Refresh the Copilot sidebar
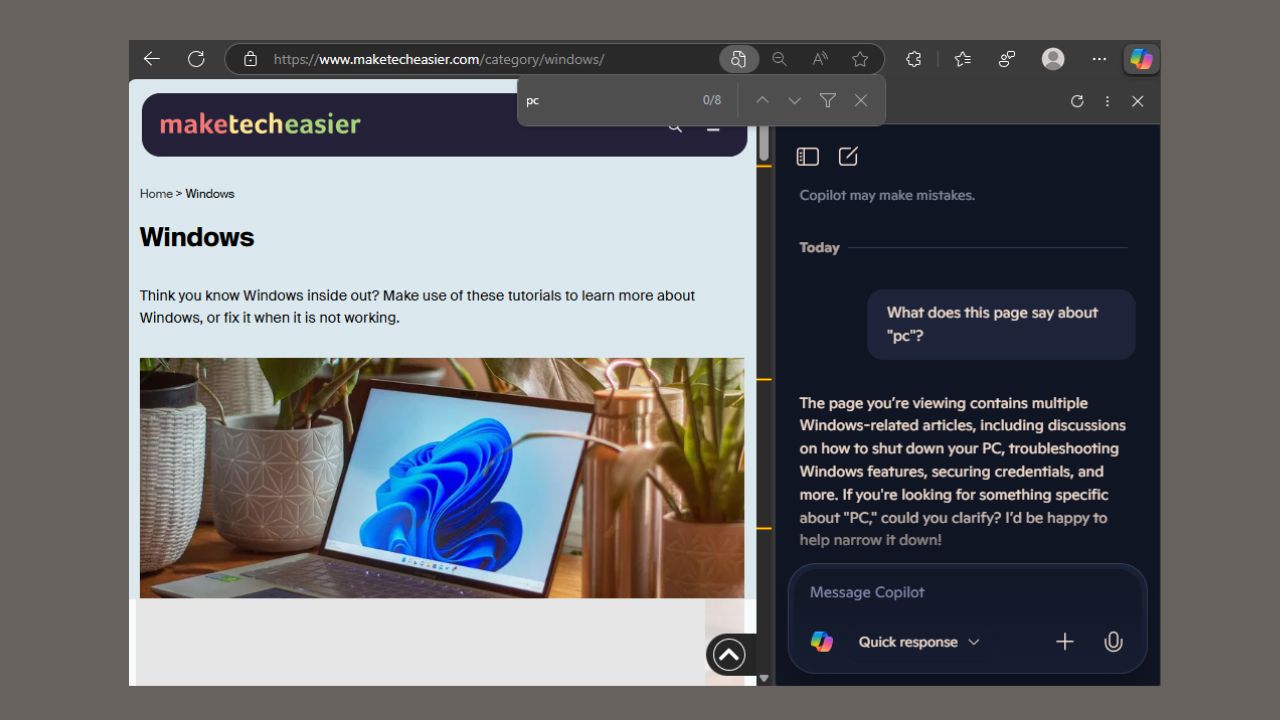The width and height of the screenshot is (1280, 720). tap(1077, 100)
